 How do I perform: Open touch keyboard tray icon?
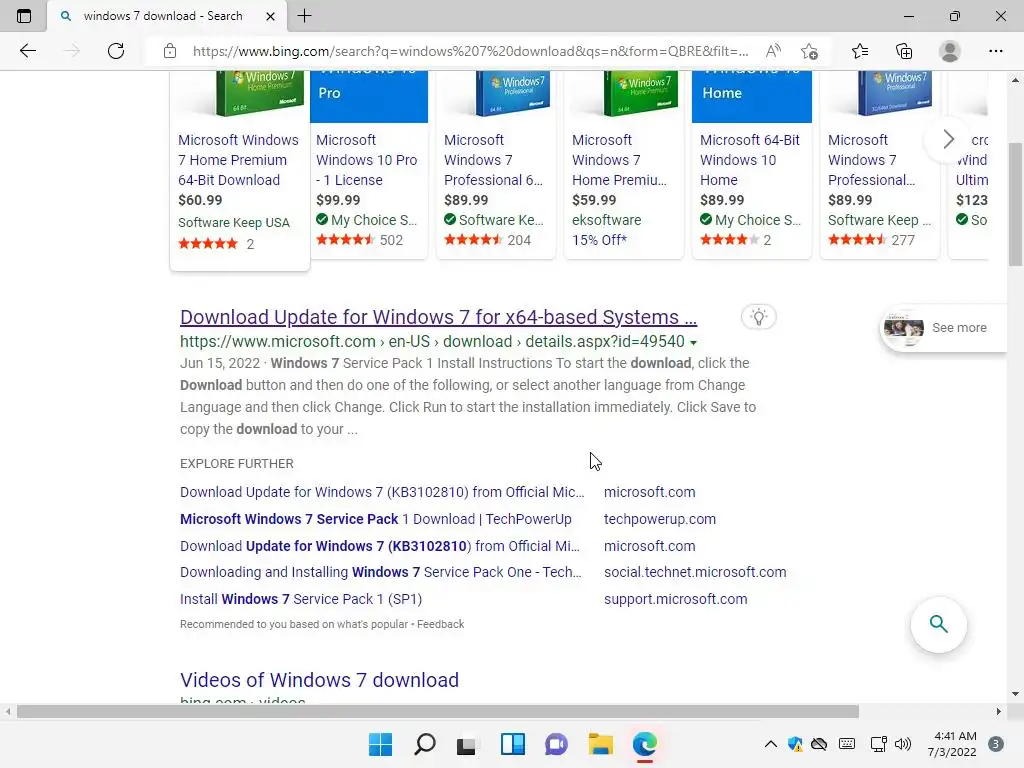pyautogui.click(x=847, y=744)
